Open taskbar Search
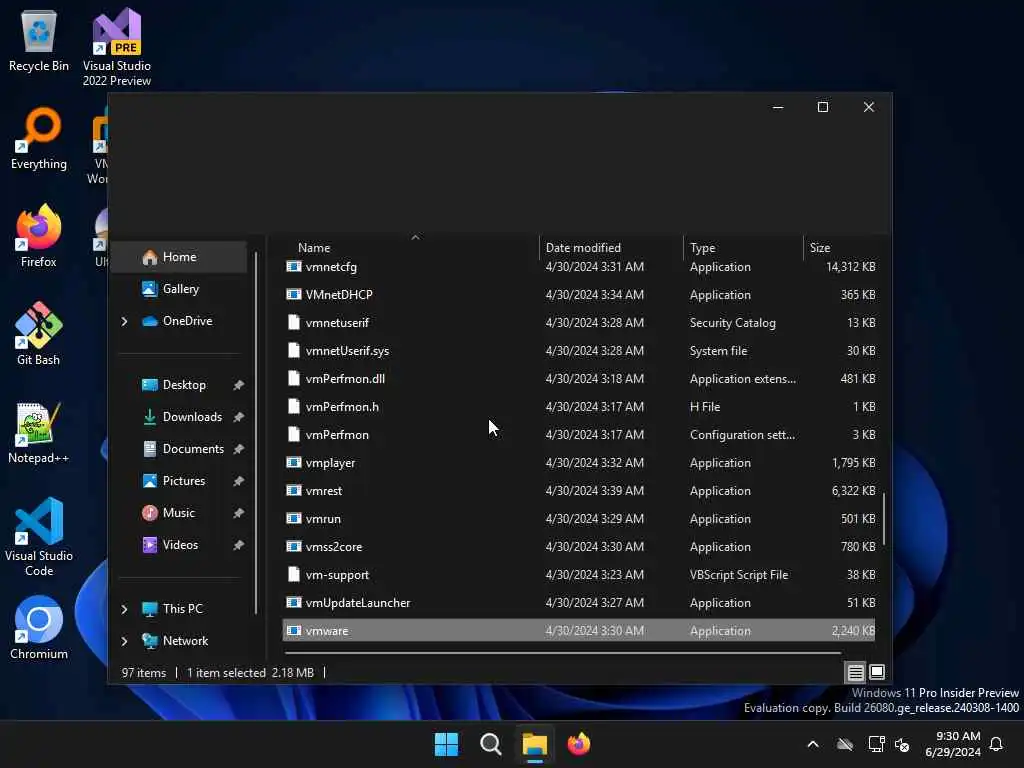This screenshot has height=768, width=1024. click(490, 744)
